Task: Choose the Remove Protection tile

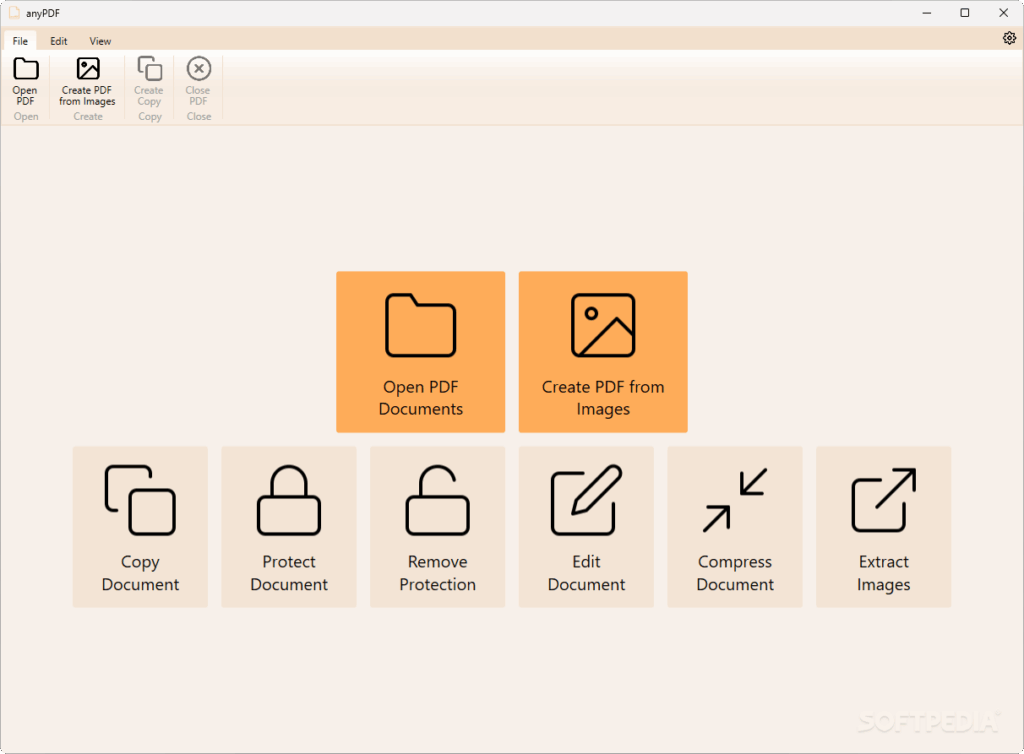Action: [438, 527]
